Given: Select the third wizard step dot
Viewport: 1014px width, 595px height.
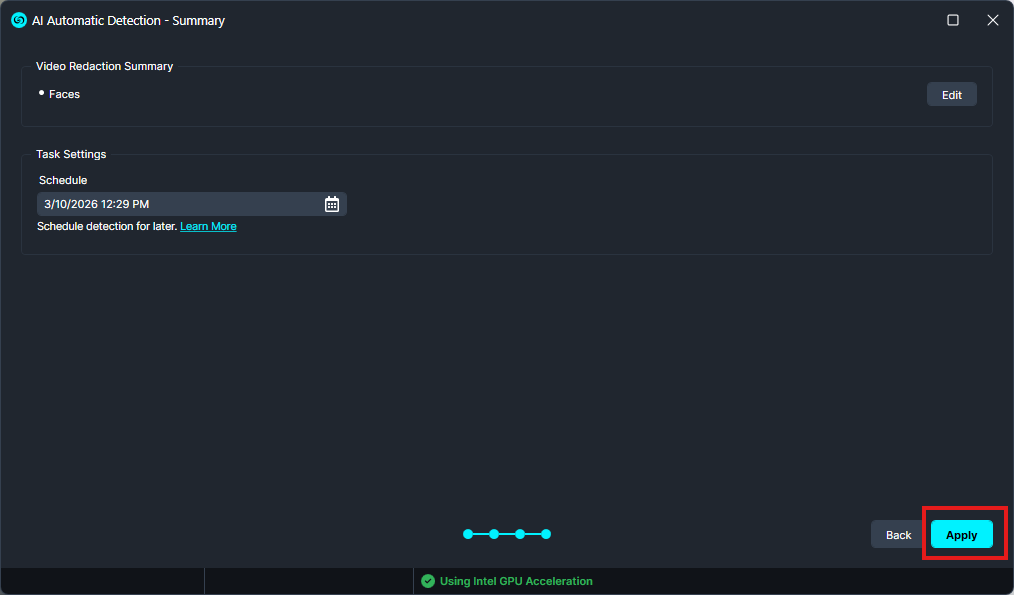Looking at the screenshot, I should (x=520, y=534).
